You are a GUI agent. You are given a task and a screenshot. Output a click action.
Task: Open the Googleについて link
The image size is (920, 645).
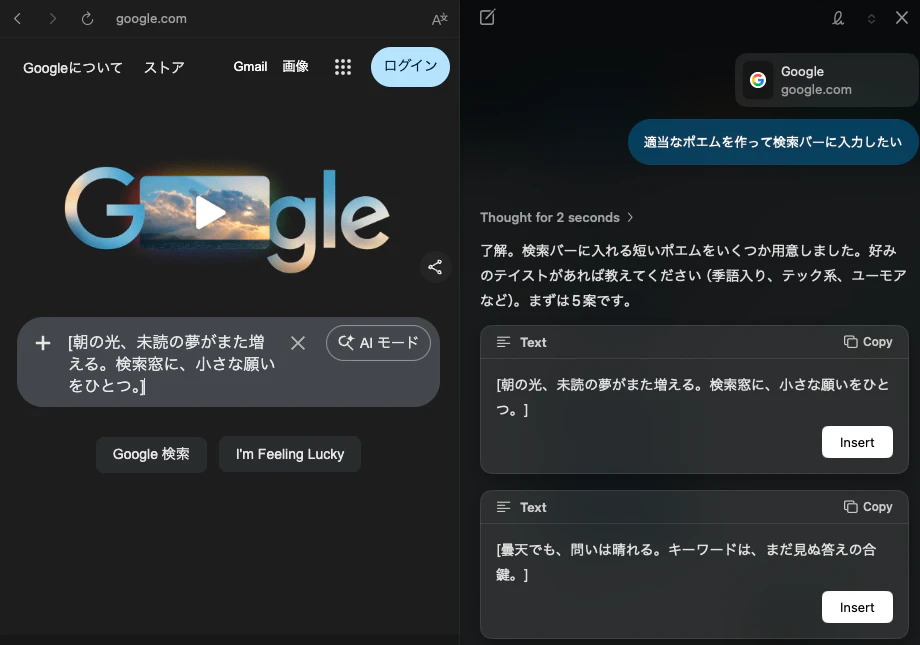point(73,67)
